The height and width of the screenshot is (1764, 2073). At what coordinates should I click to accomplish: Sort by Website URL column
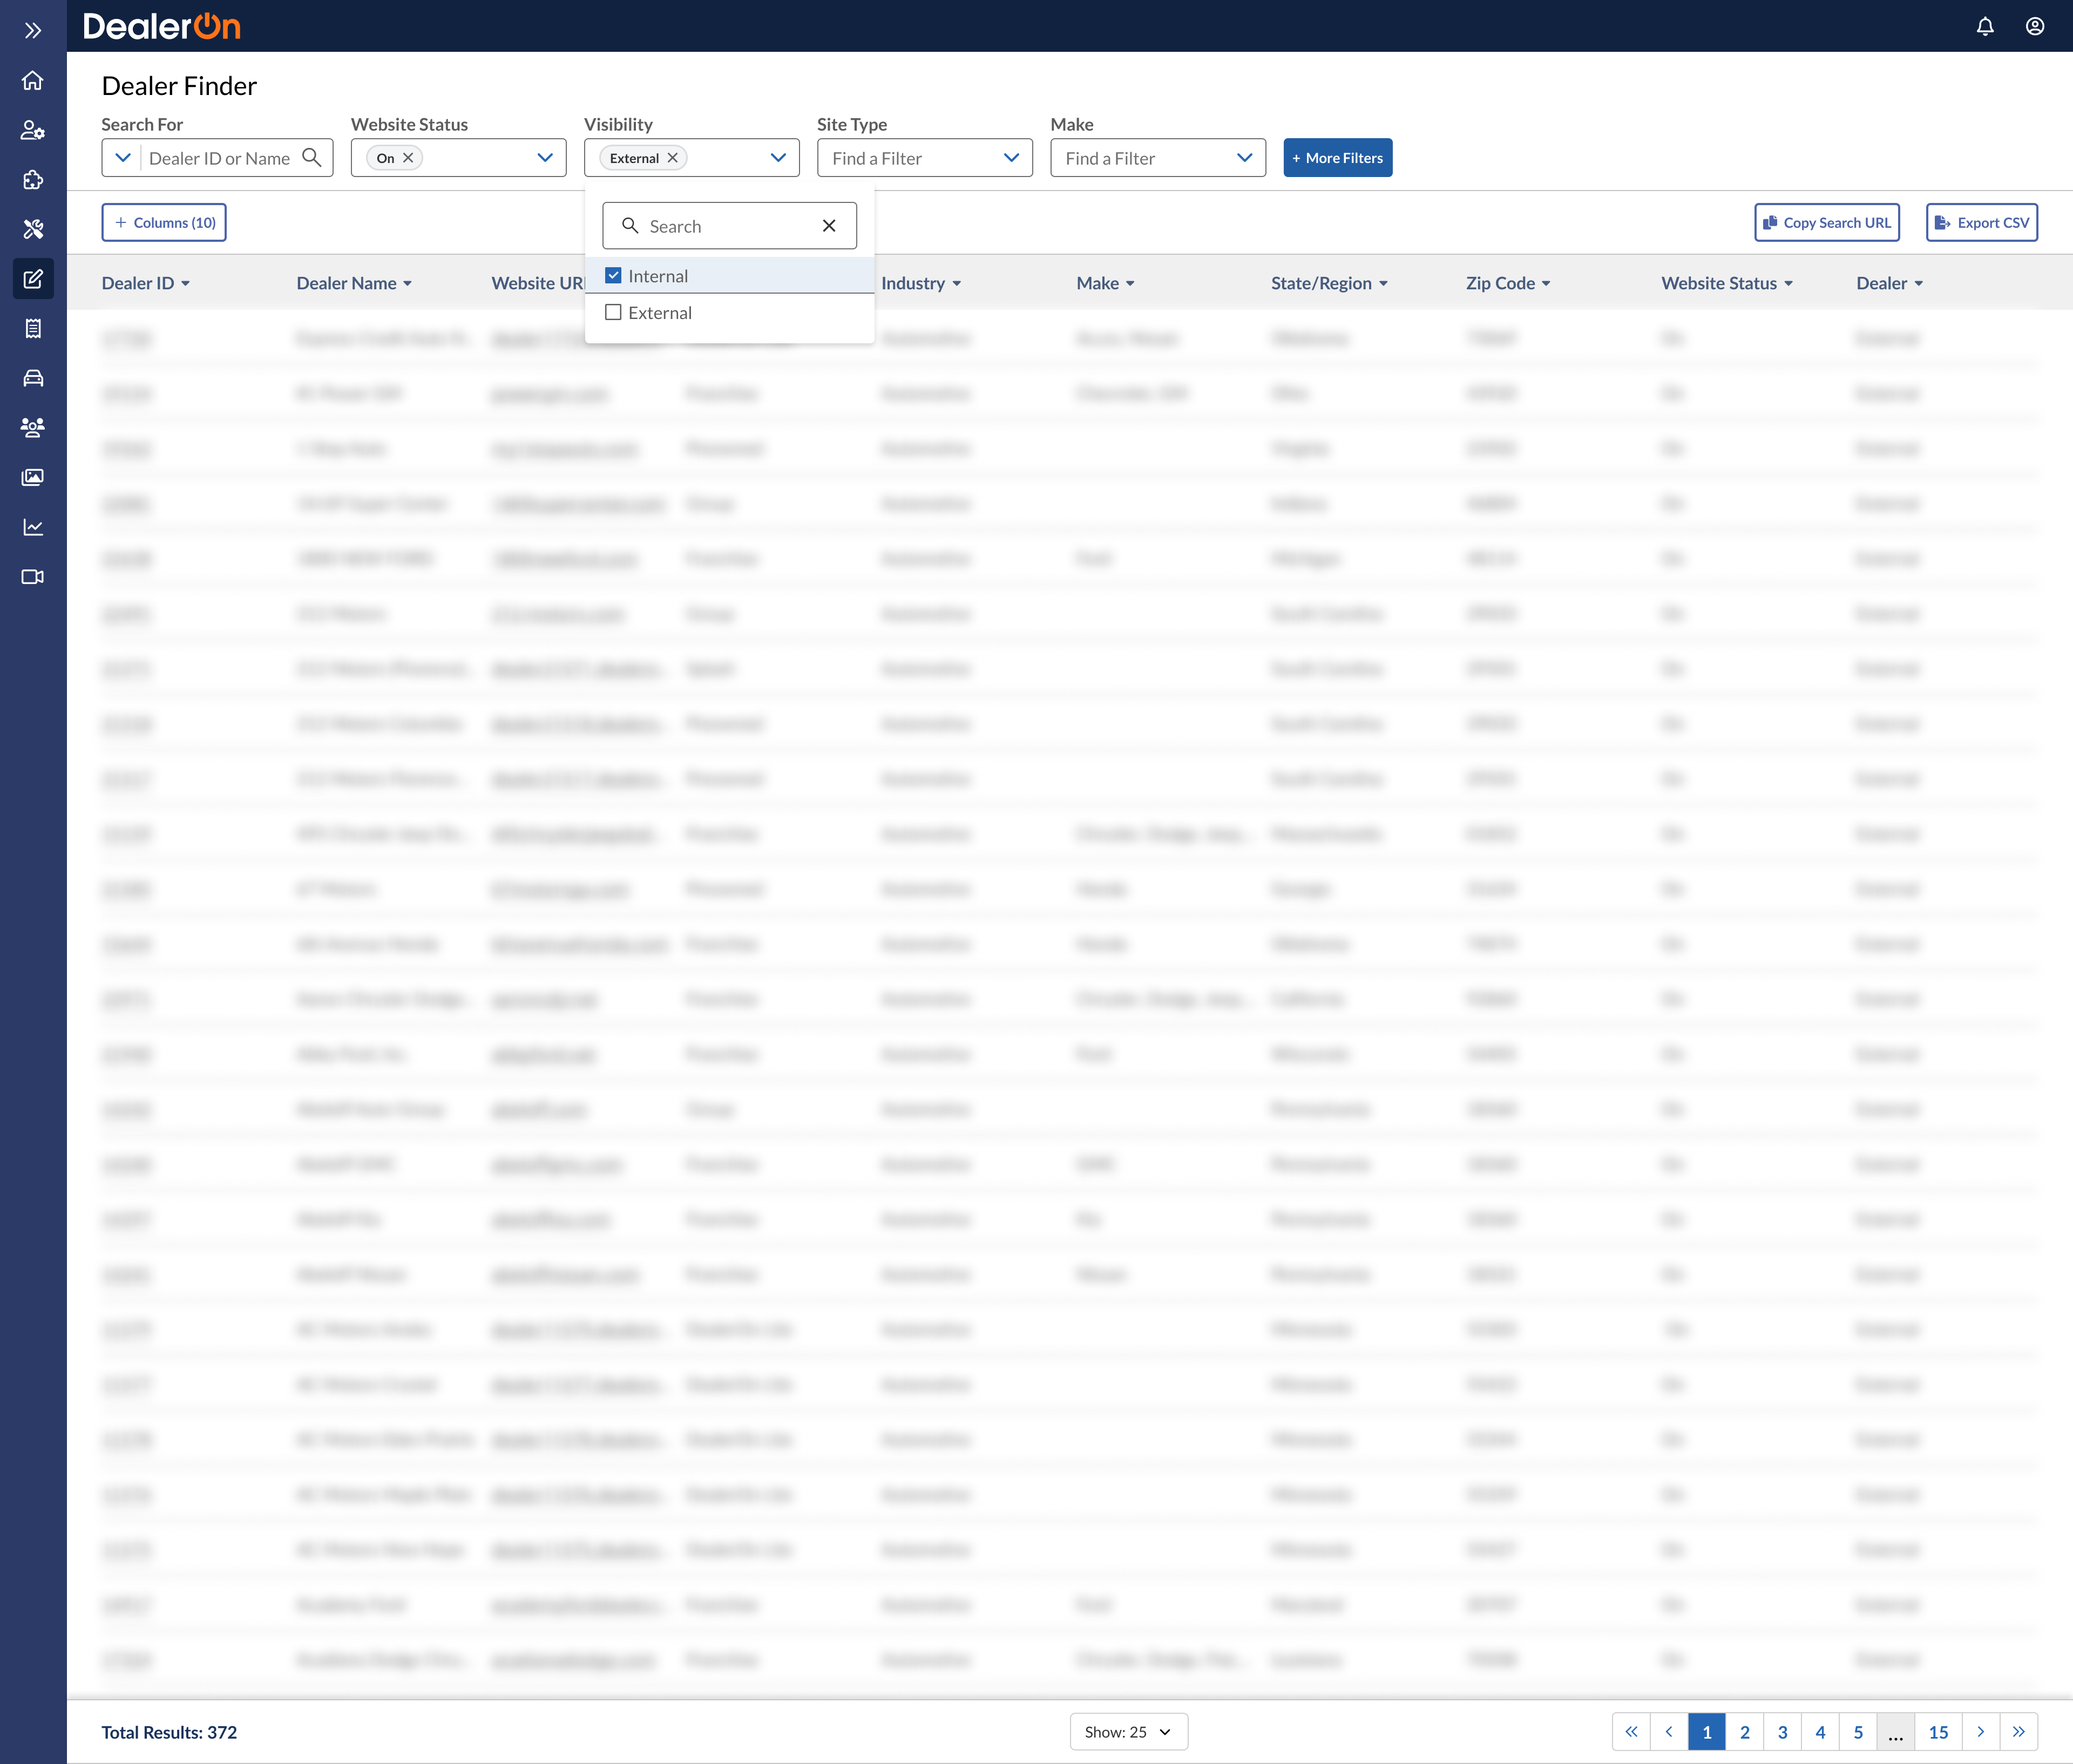pos(538,283)
